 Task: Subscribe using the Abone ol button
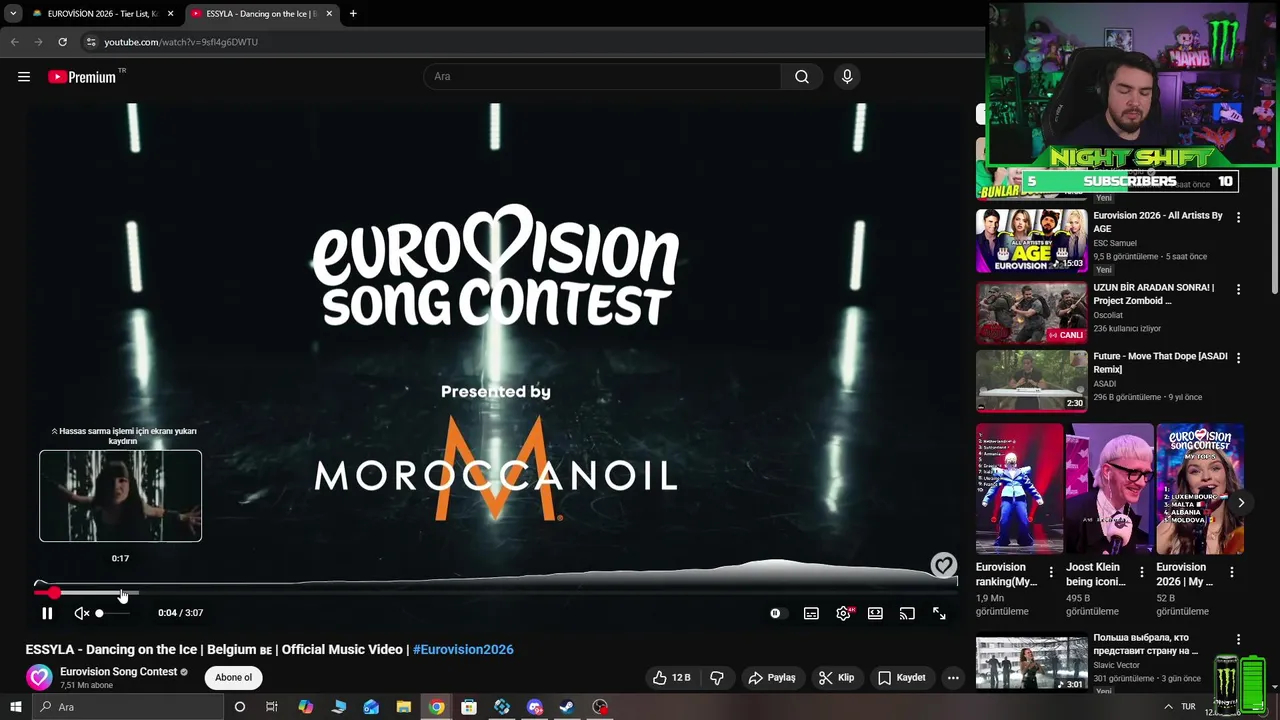coord(234,678)
